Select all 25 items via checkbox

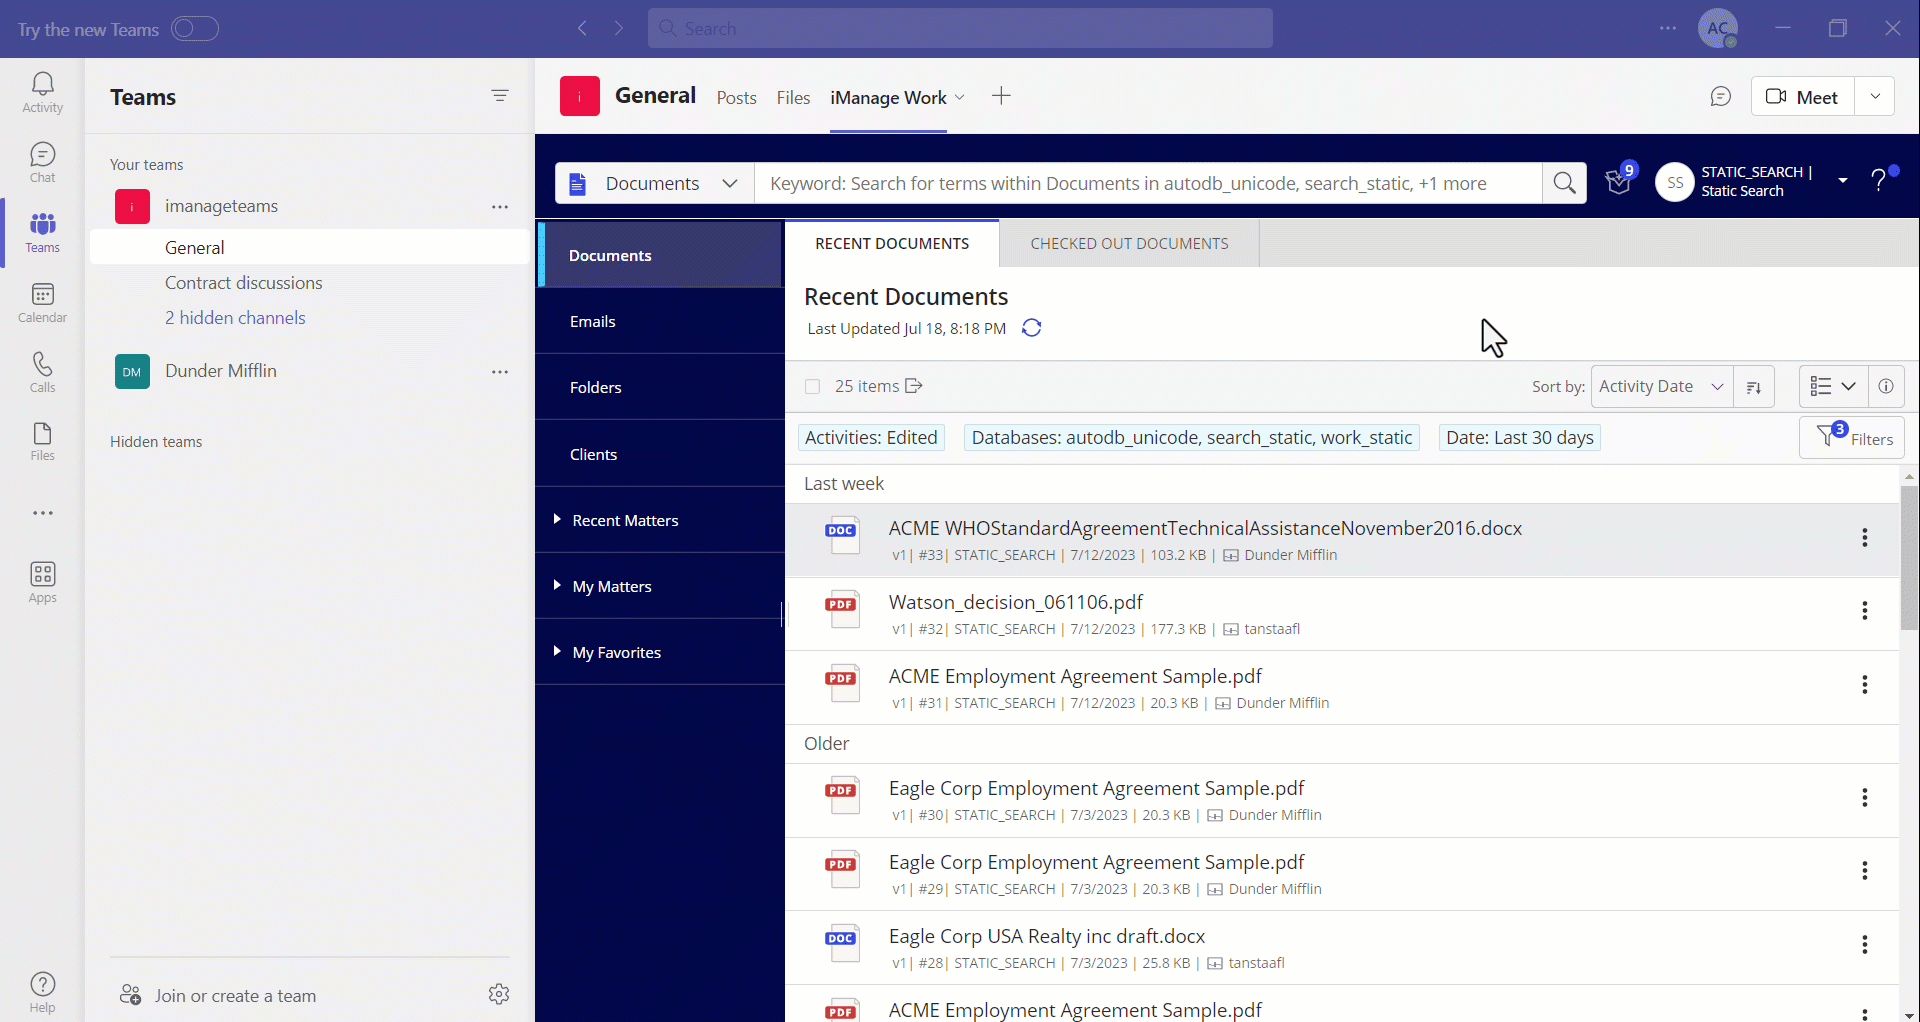click(812, 386)
